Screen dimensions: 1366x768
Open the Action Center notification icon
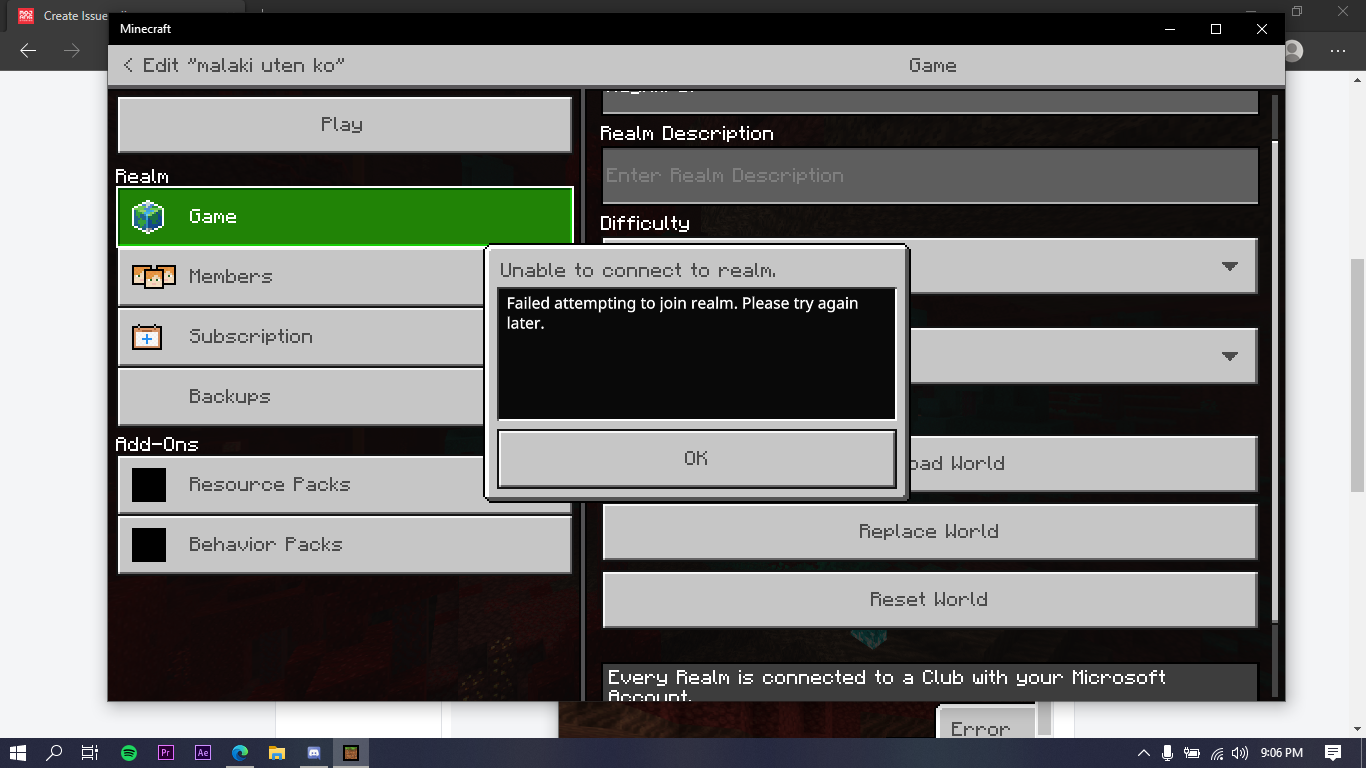[x=1332, y=753]
